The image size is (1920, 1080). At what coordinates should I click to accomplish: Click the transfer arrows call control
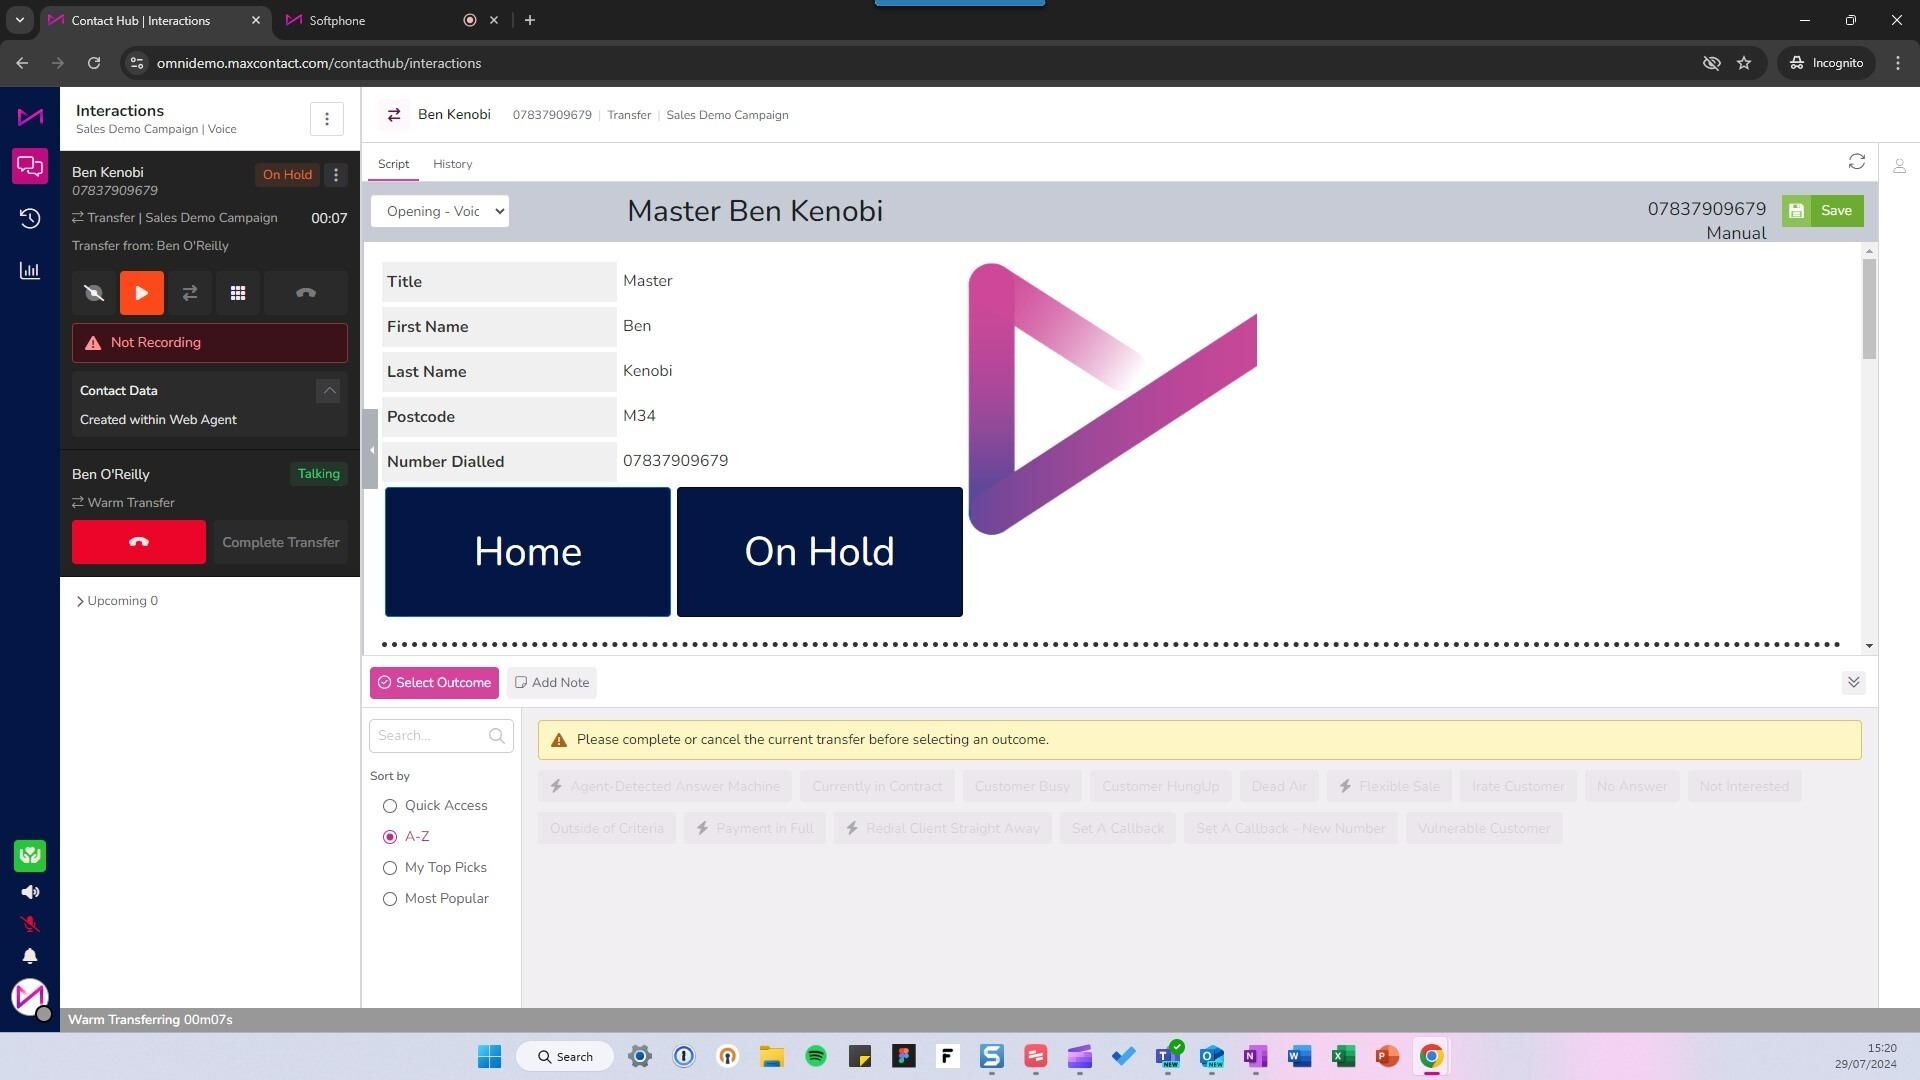coord(190,293)
